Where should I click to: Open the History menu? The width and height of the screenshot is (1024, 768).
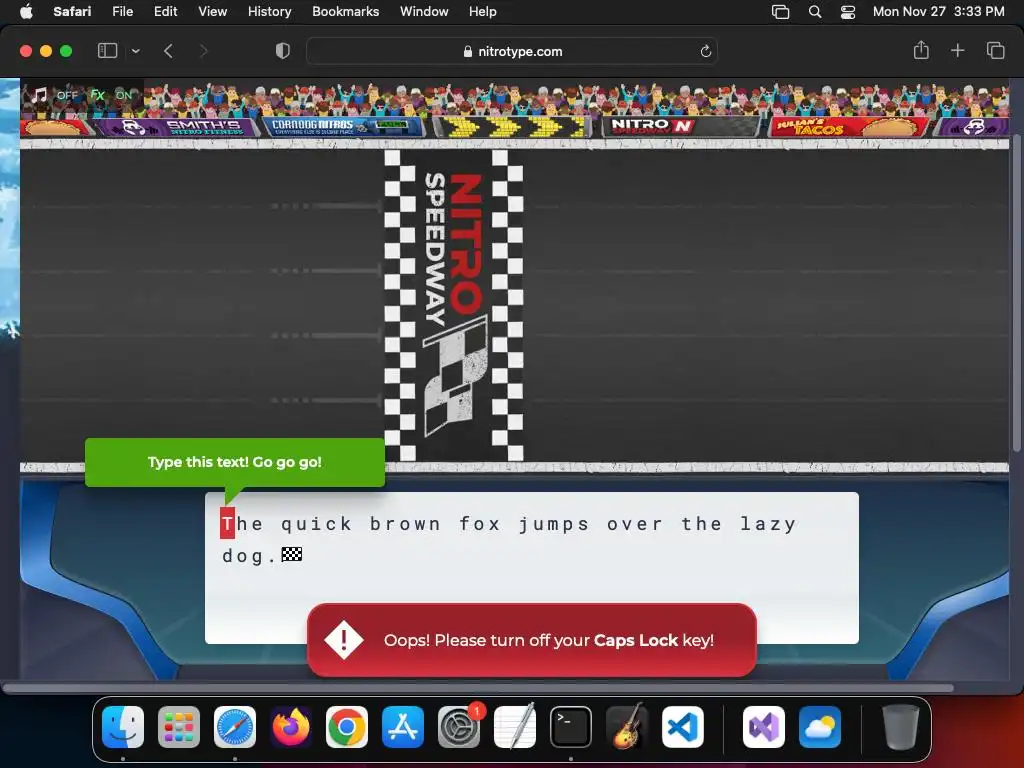click(269, 12)
